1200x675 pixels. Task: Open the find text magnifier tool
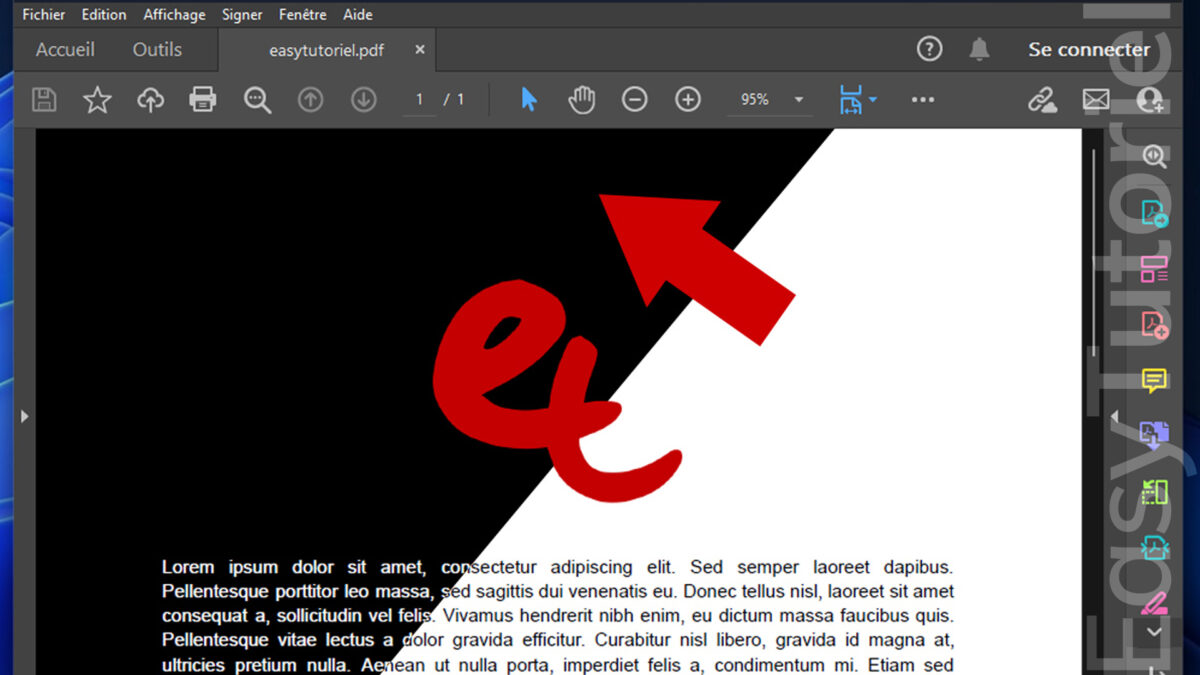coord(257,99)
